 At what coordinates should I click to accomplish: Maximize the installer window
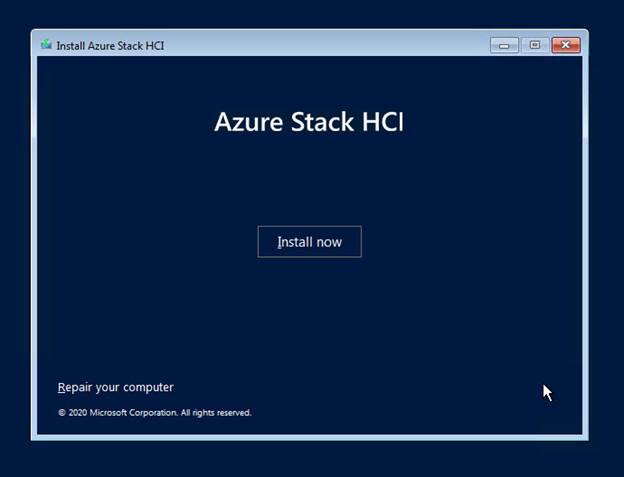pos(535,45)
